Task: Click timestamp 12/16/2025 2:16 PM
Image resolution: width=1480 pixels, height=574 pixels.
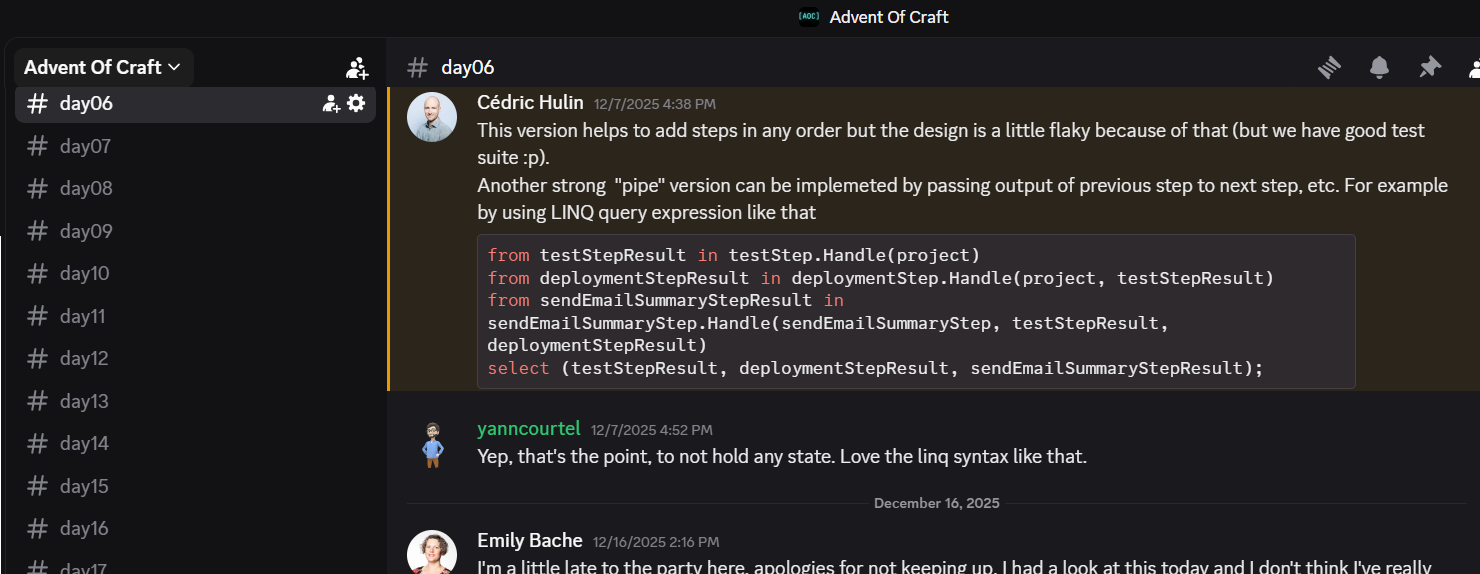Action: (x=656, y=542)
